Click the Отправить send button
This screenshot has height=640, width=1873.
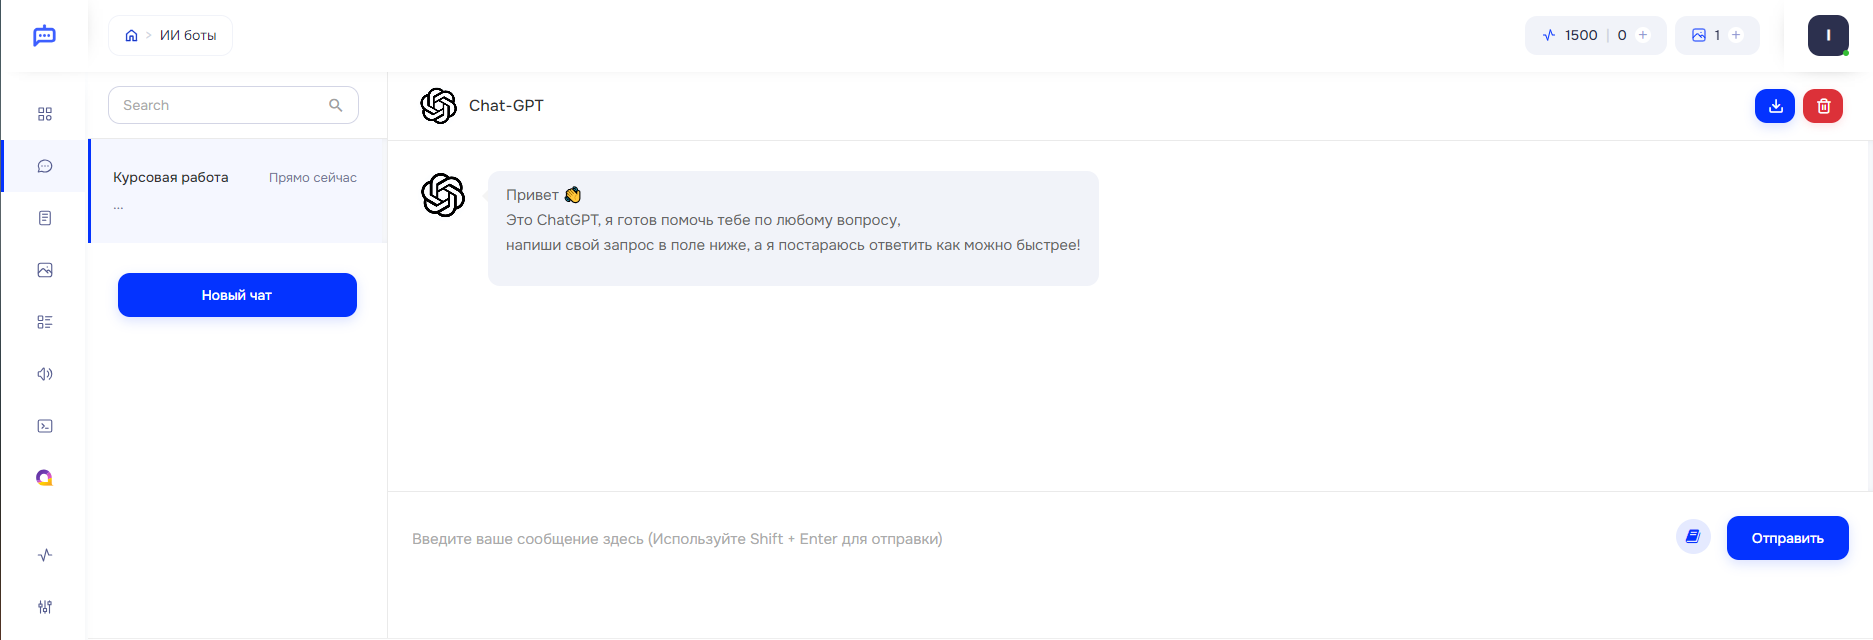pos(1787,538)
